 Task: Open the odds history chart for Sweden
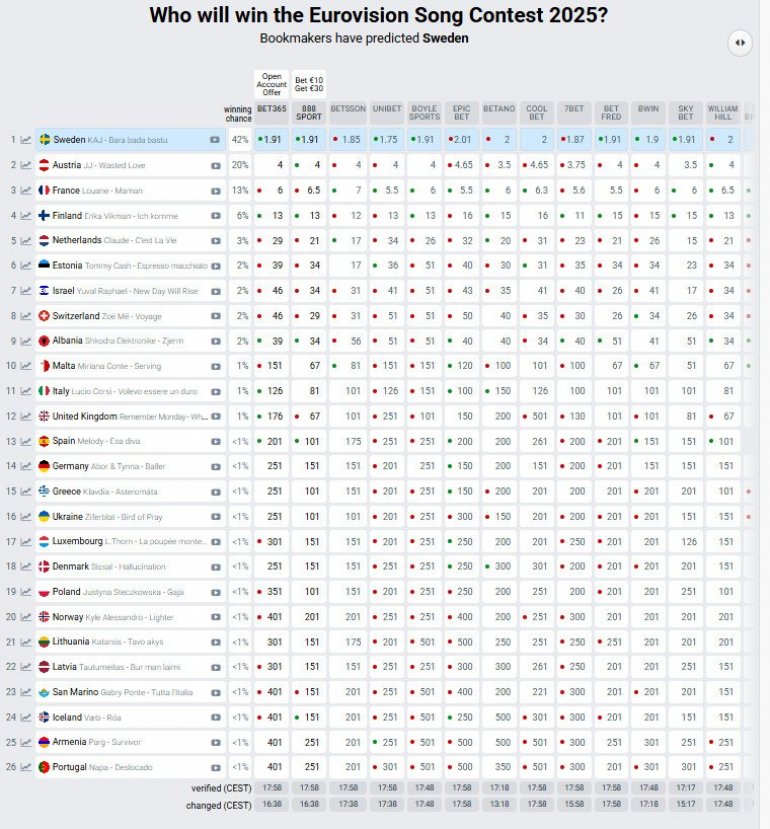(25, 139)
